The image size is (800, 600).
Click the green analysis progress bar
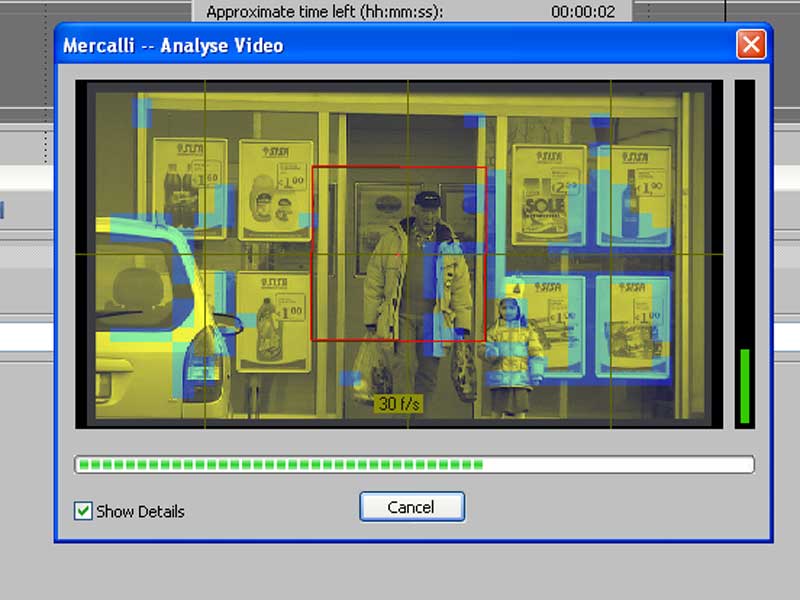[280, 465]
